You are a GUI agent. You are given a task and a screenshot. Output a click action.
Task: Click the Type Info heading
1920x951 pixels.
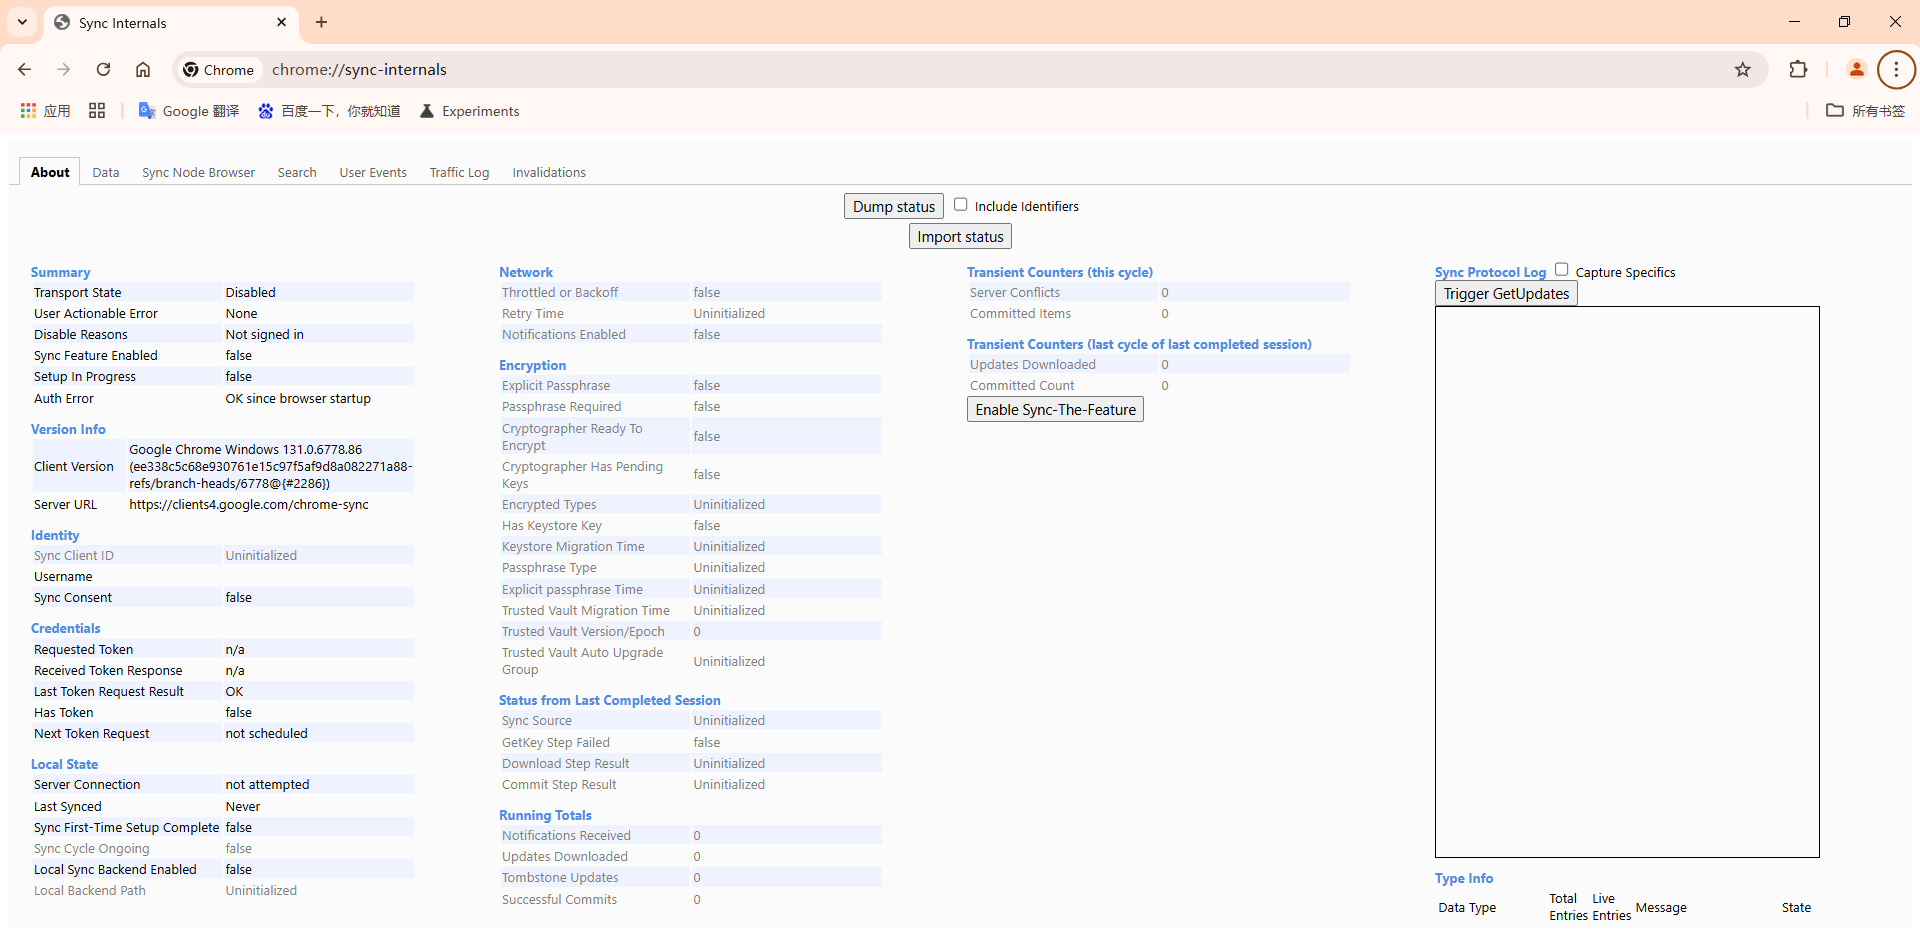coord(1464,878)
